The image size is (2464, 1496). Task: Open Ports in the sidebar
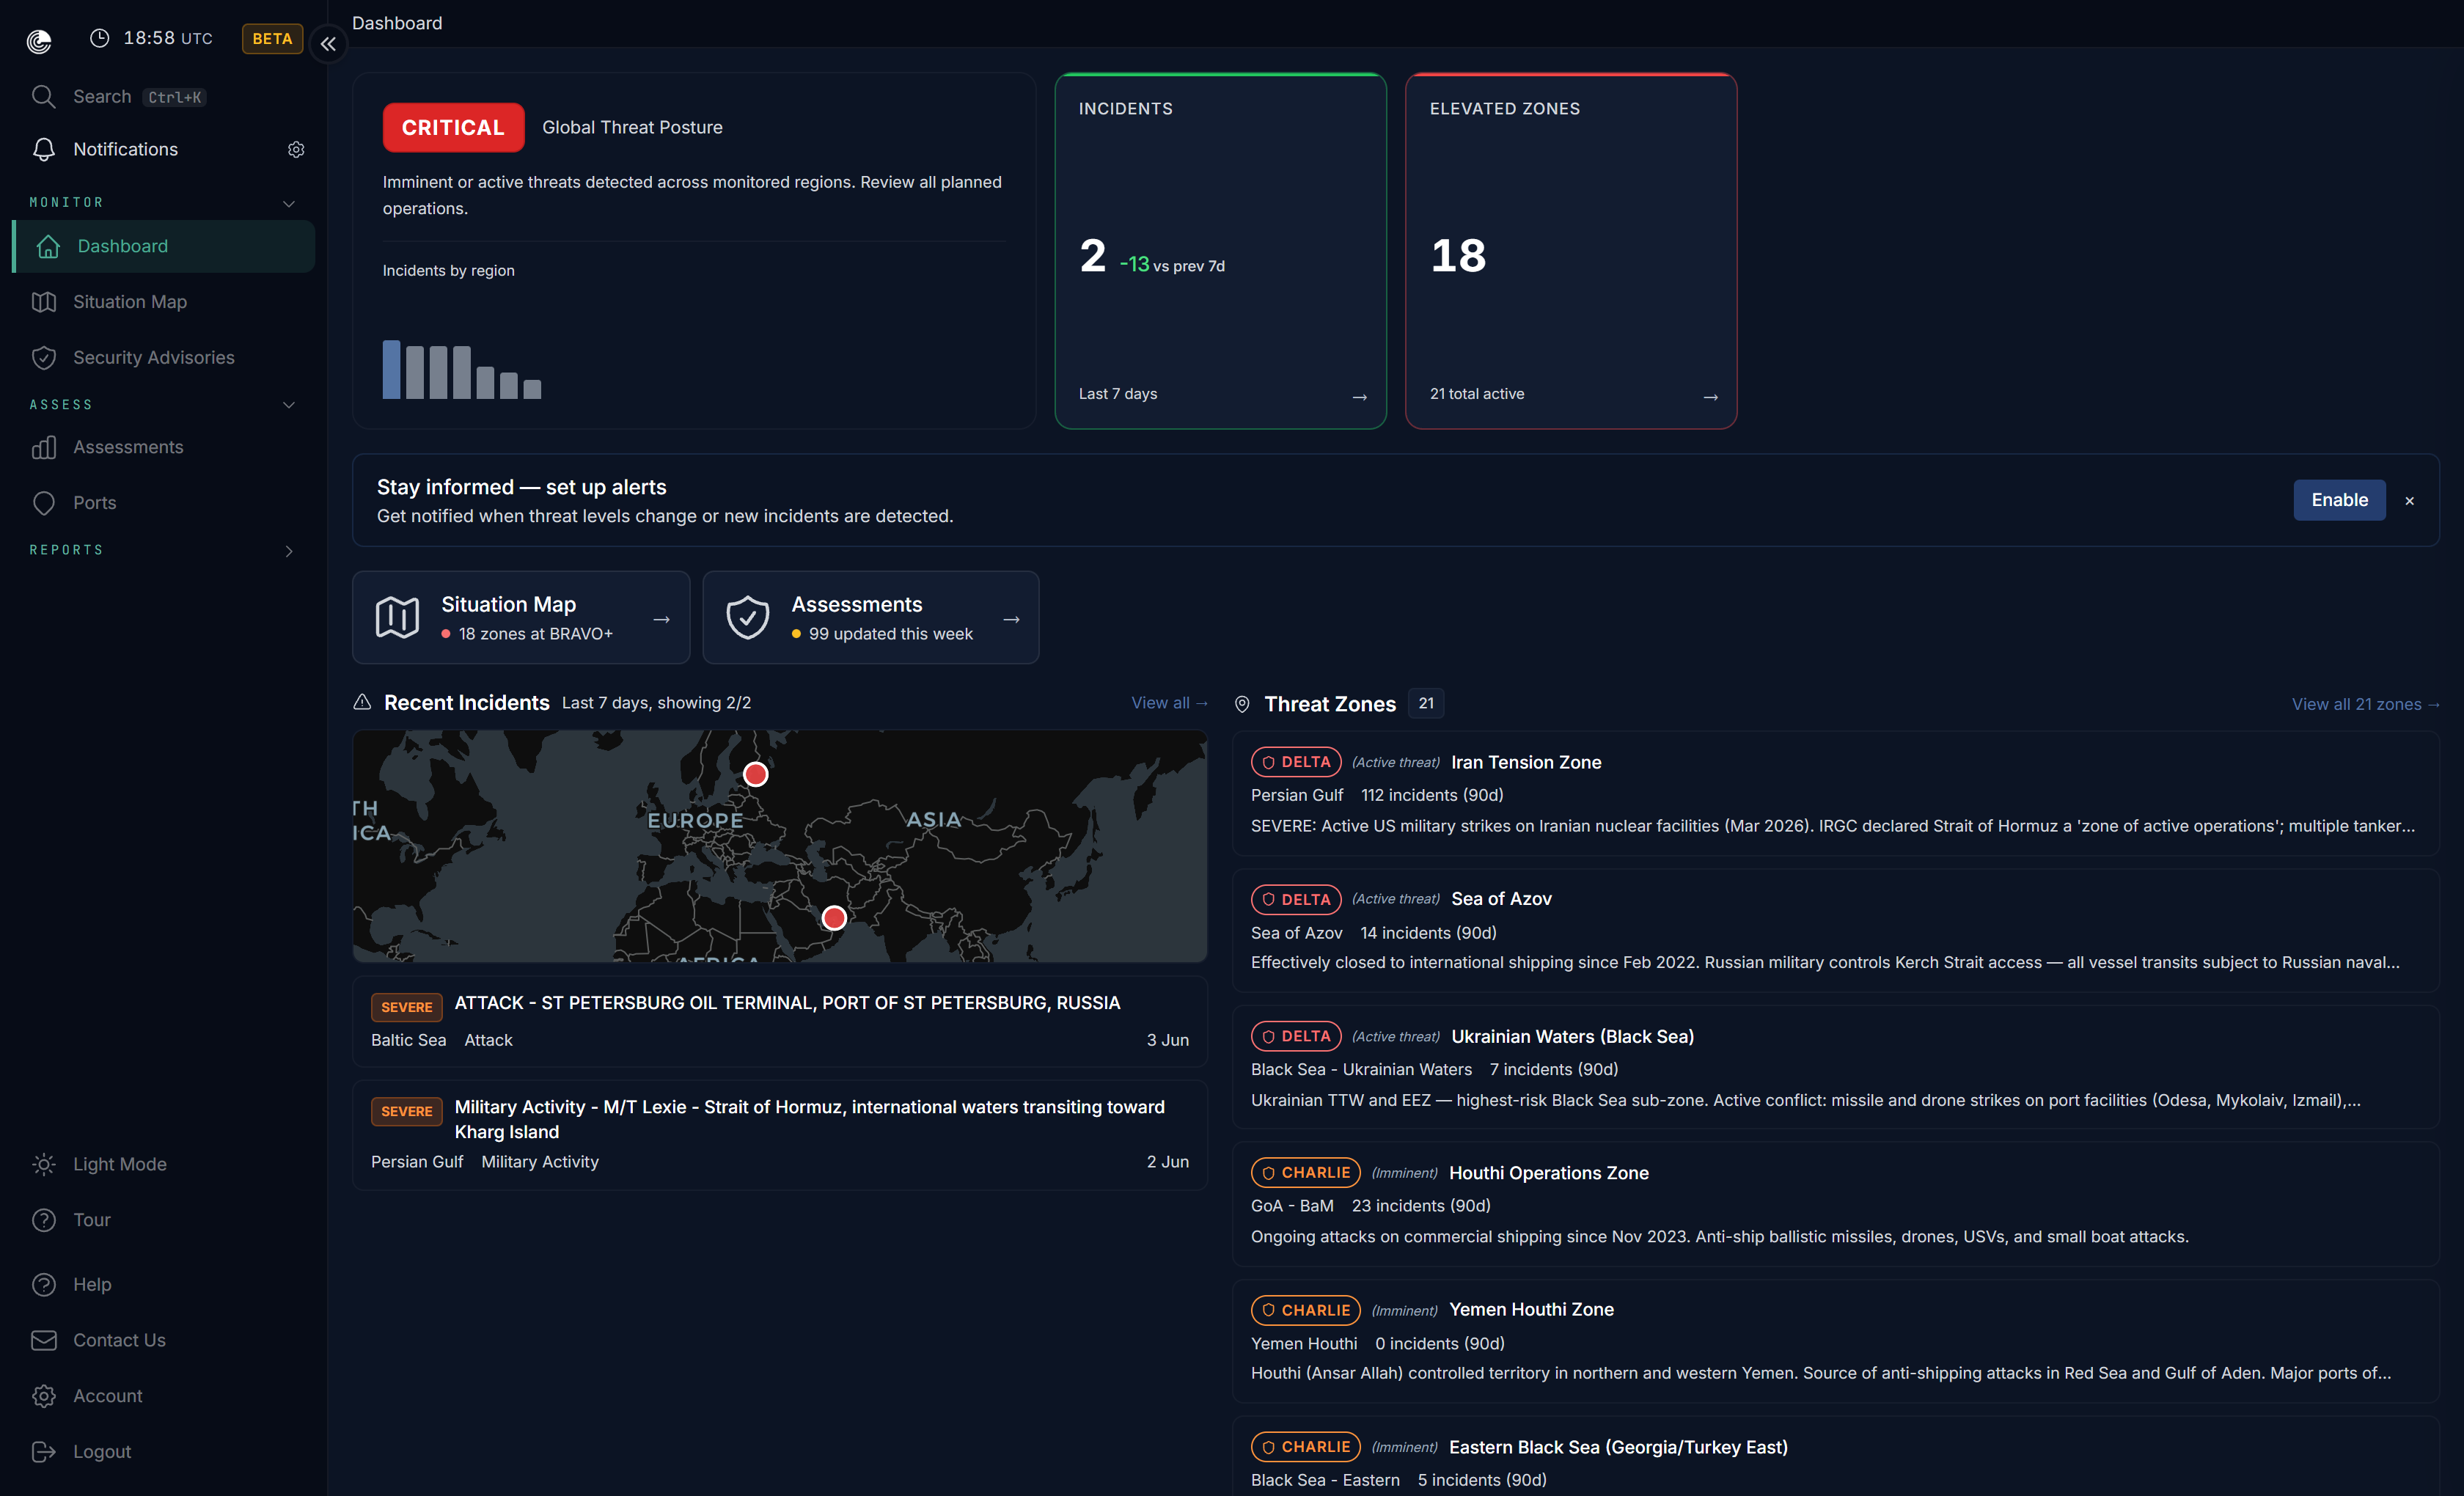[x=164, y=503]
